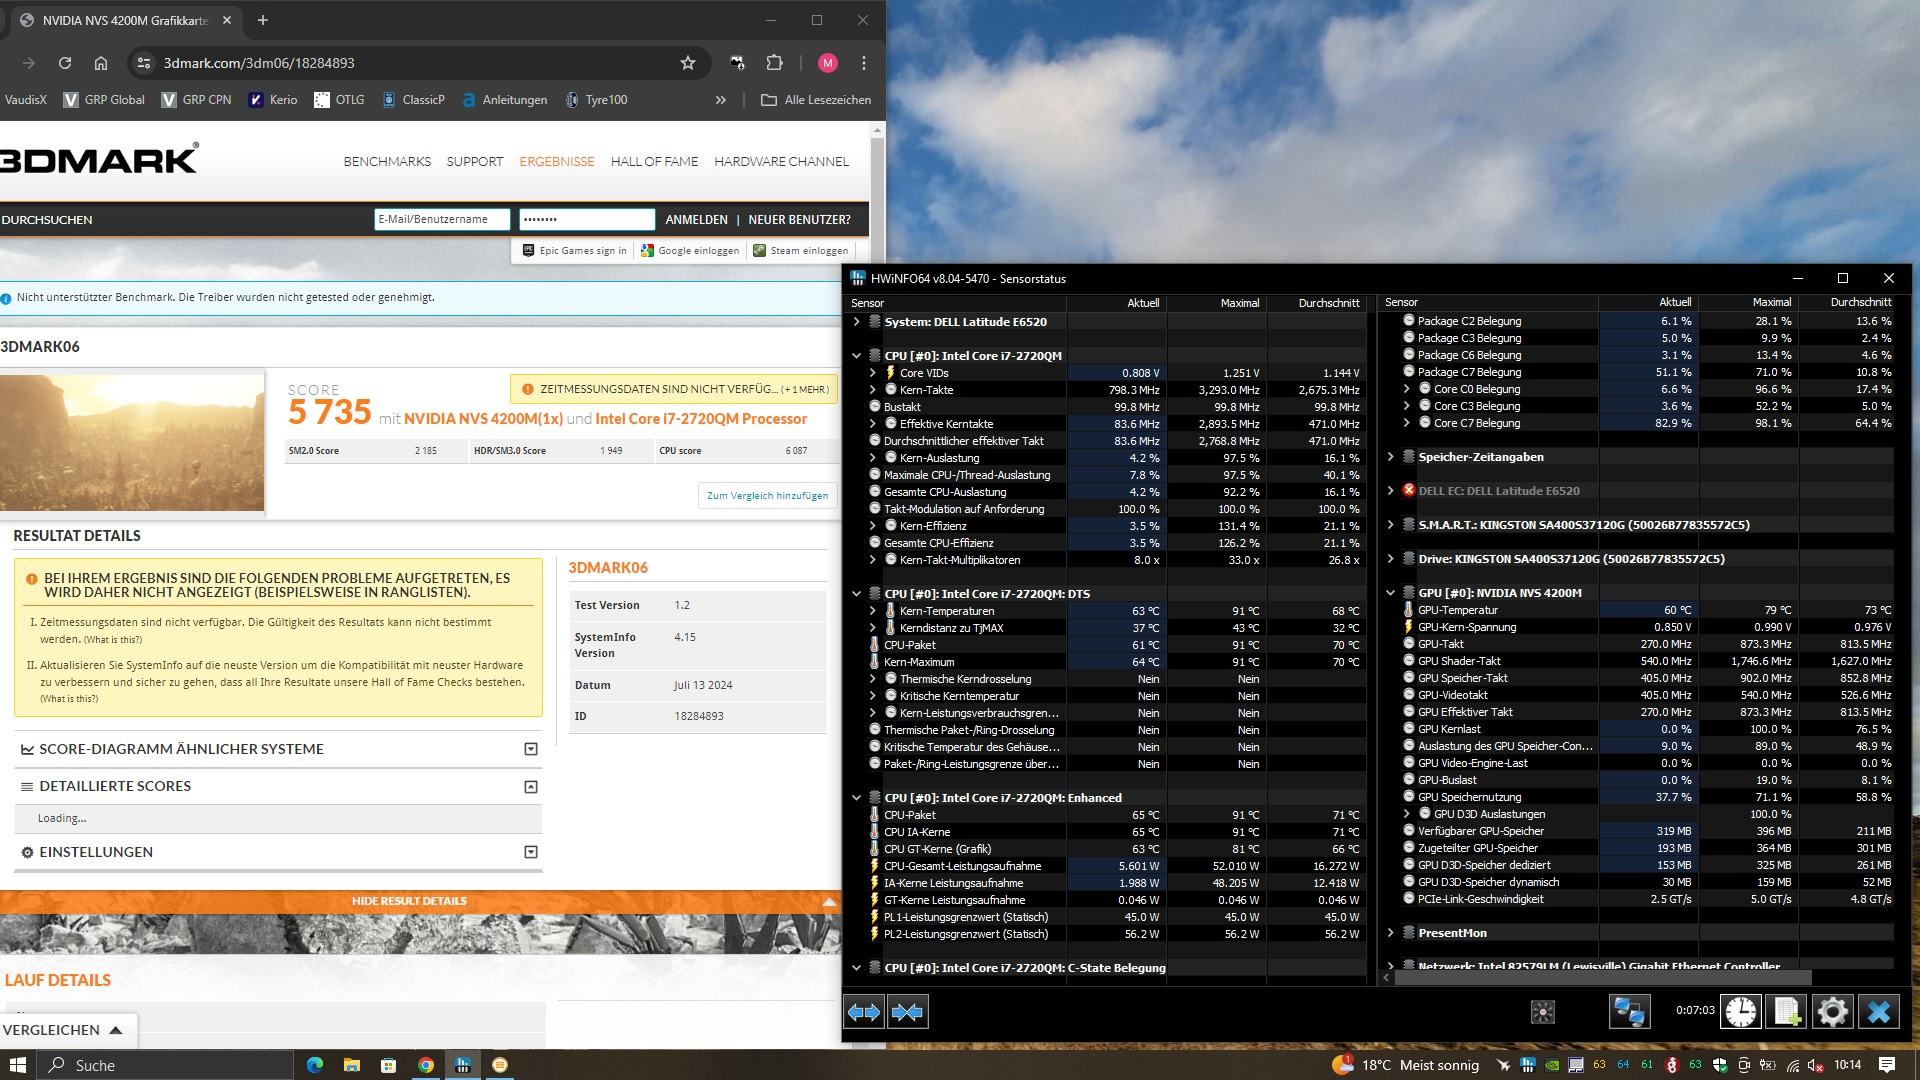
Task: Collapse CPU [#0]: Intel Core i7-2720QM node
Action: tap(856, 356)
